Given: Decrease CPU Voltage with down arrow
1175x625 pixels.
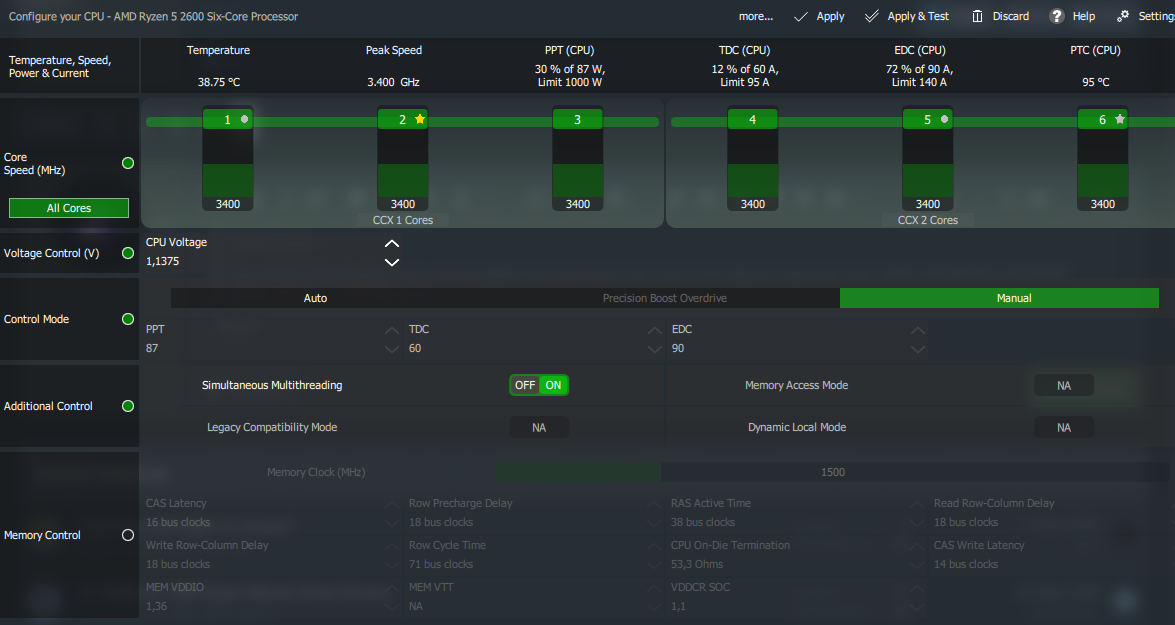Looking at the screenshot, I should click(x=392, y=262).
